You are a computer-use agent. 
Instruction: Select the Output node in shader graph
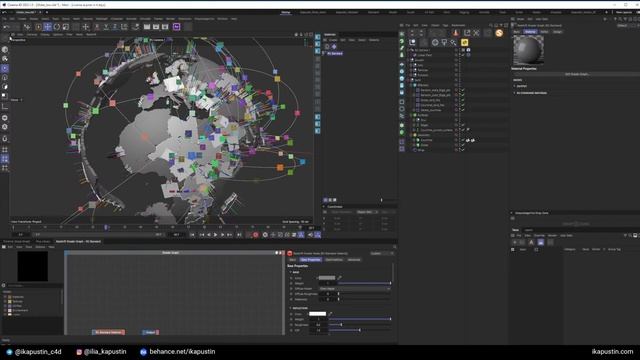coord(150,332)
